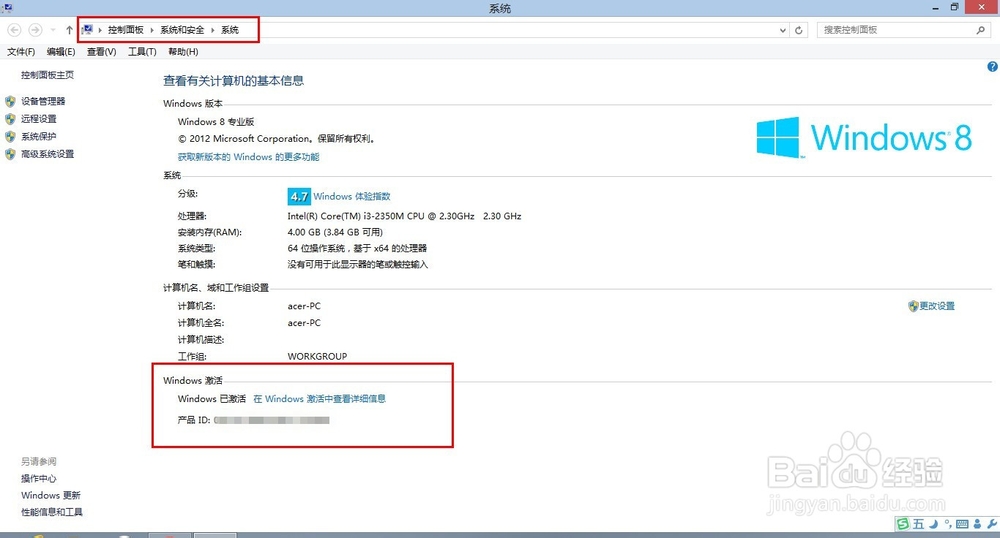Click the Windows 已激活 status text

coord(212,399)
